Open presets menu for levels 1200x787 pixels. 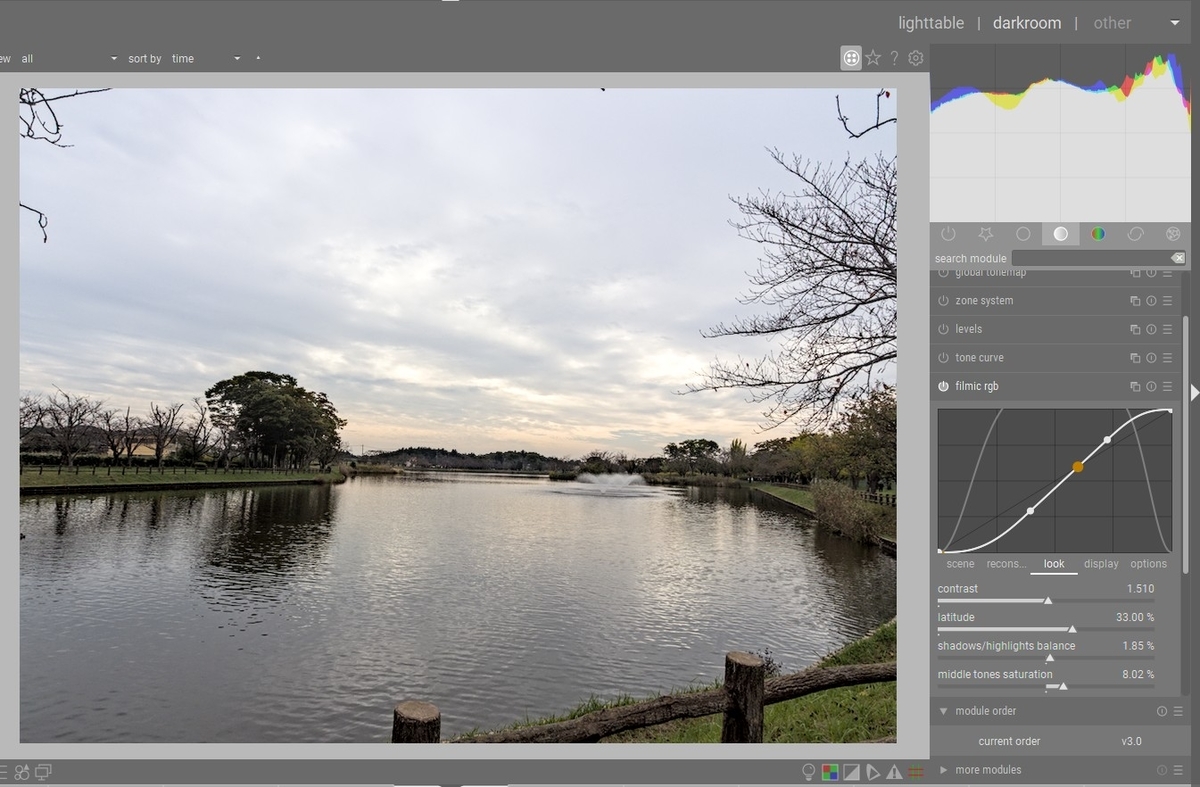(1167, 329)
